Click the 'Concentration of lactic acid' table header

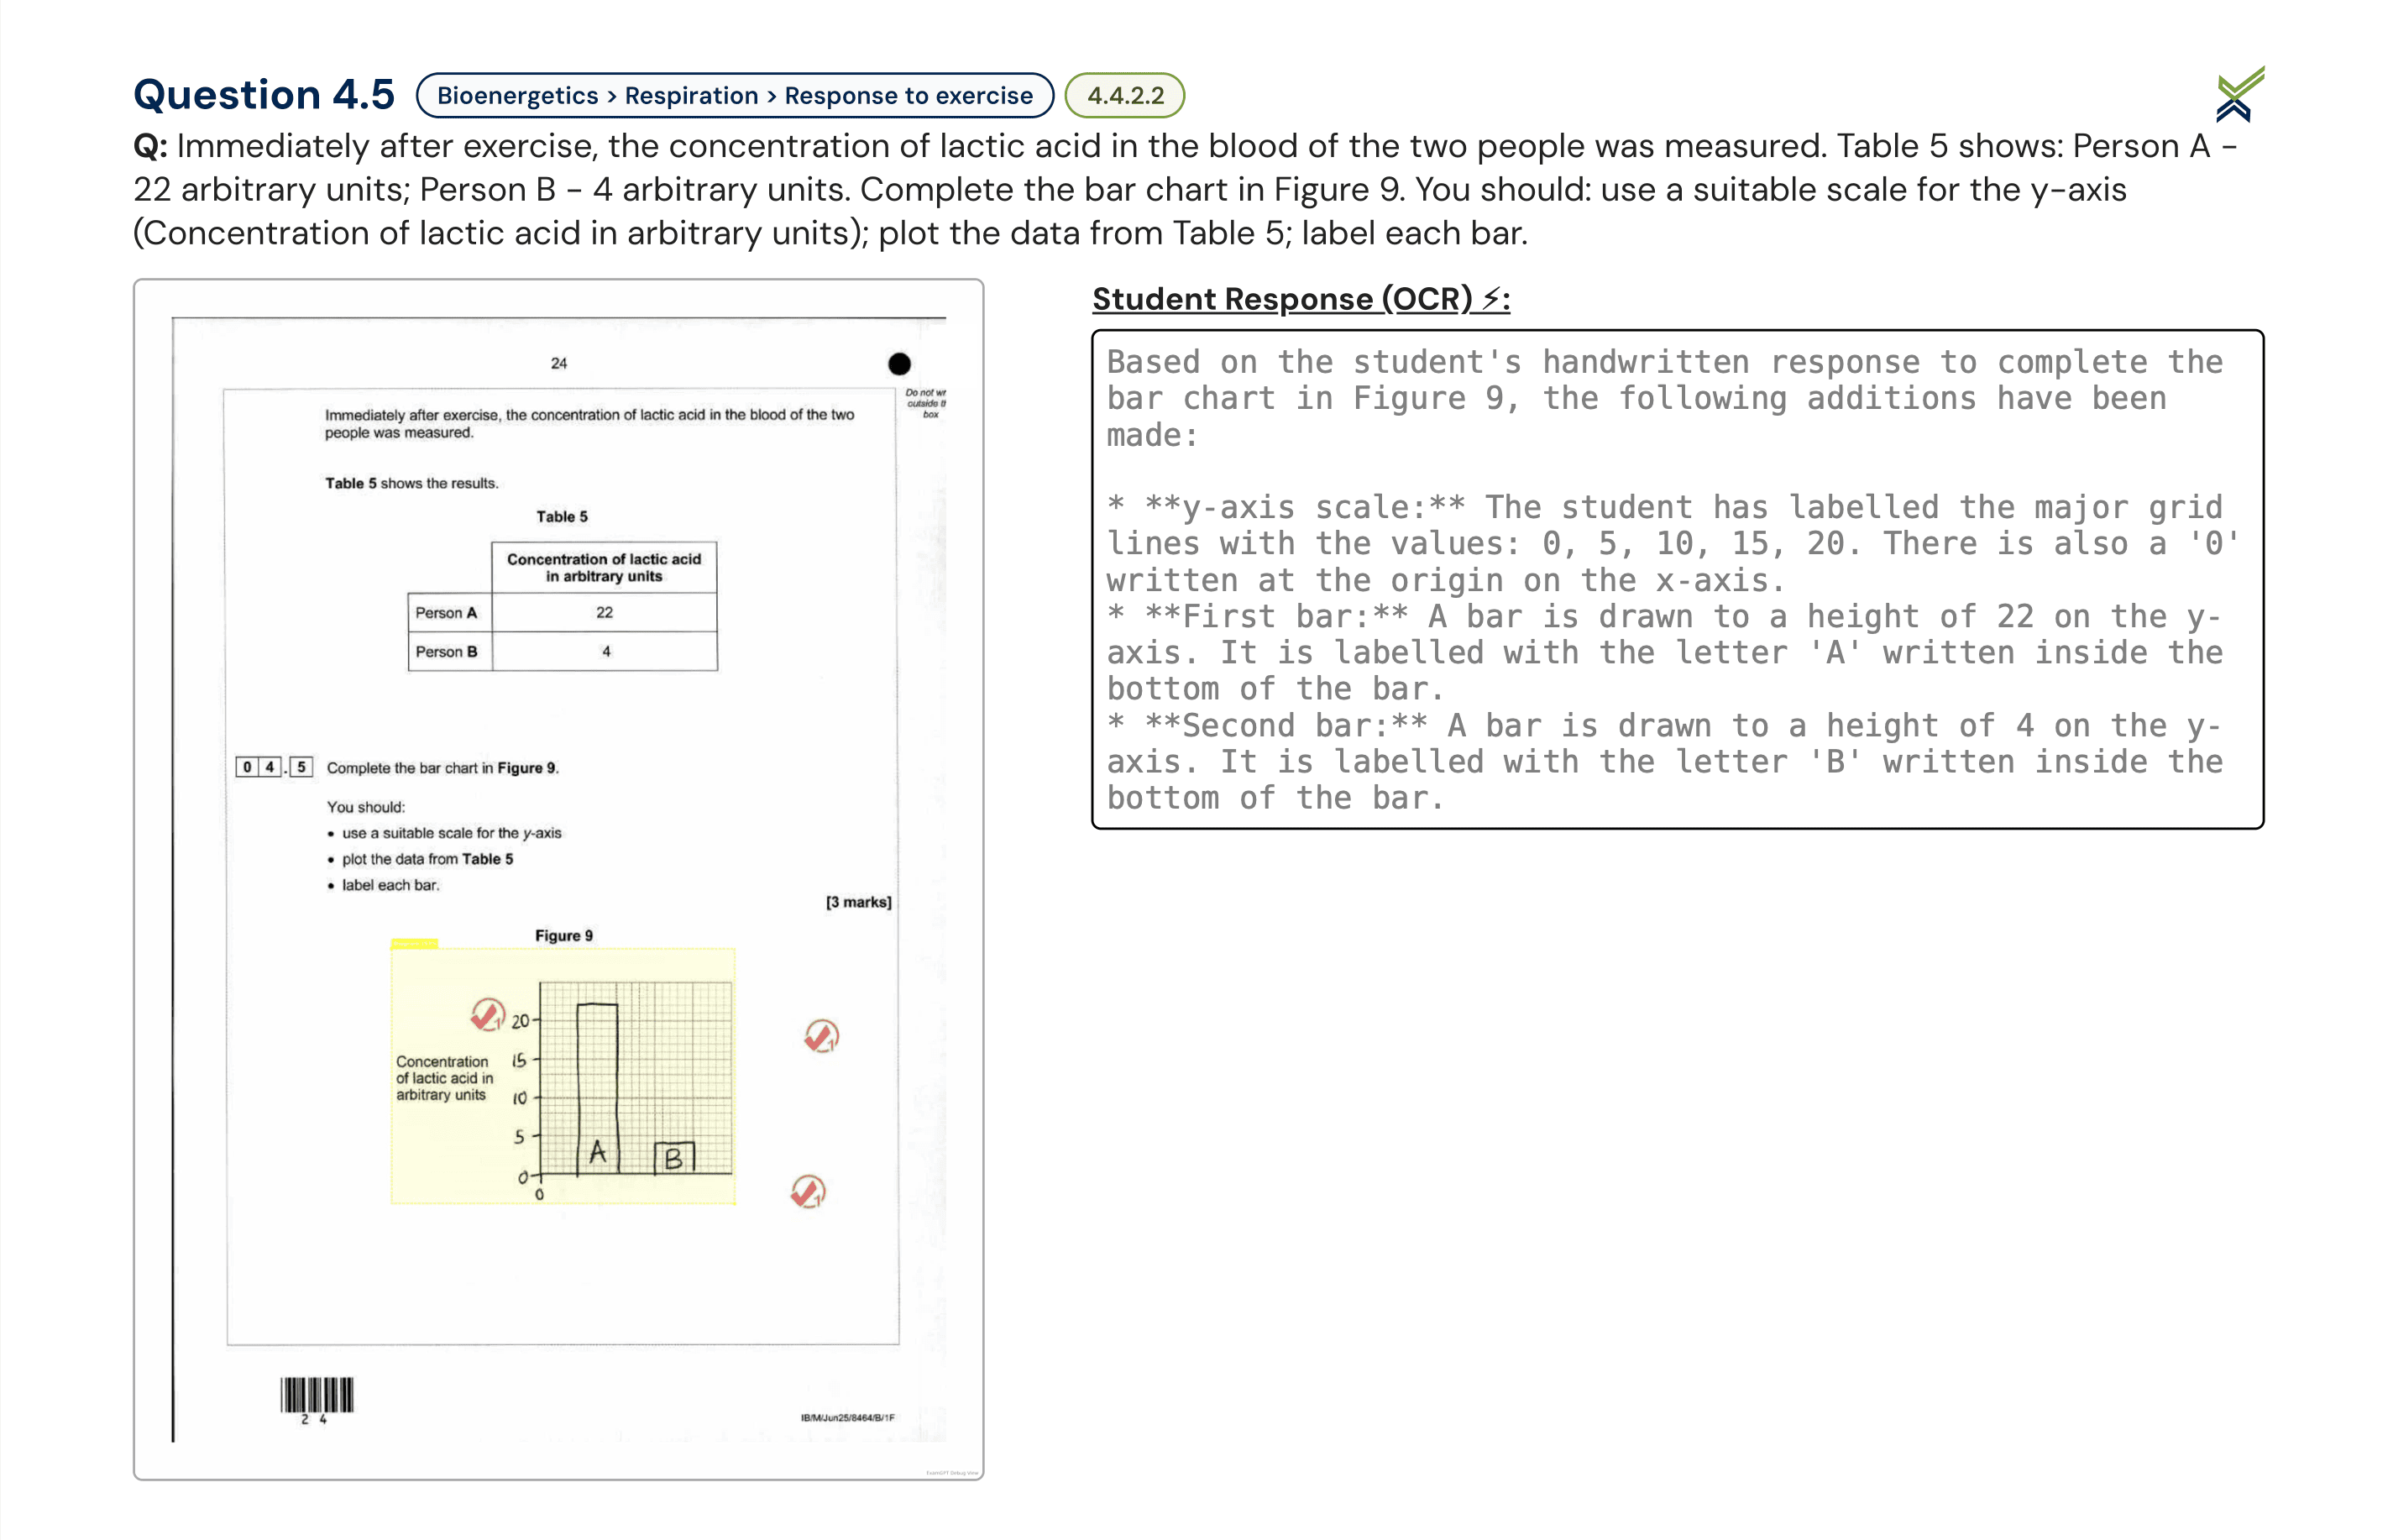604,567
